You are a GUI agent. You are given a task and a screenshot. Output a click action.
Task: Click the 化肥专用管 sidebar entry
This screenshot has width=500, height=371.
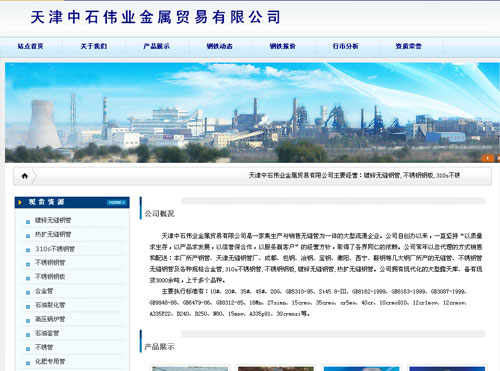coord(50,361)
